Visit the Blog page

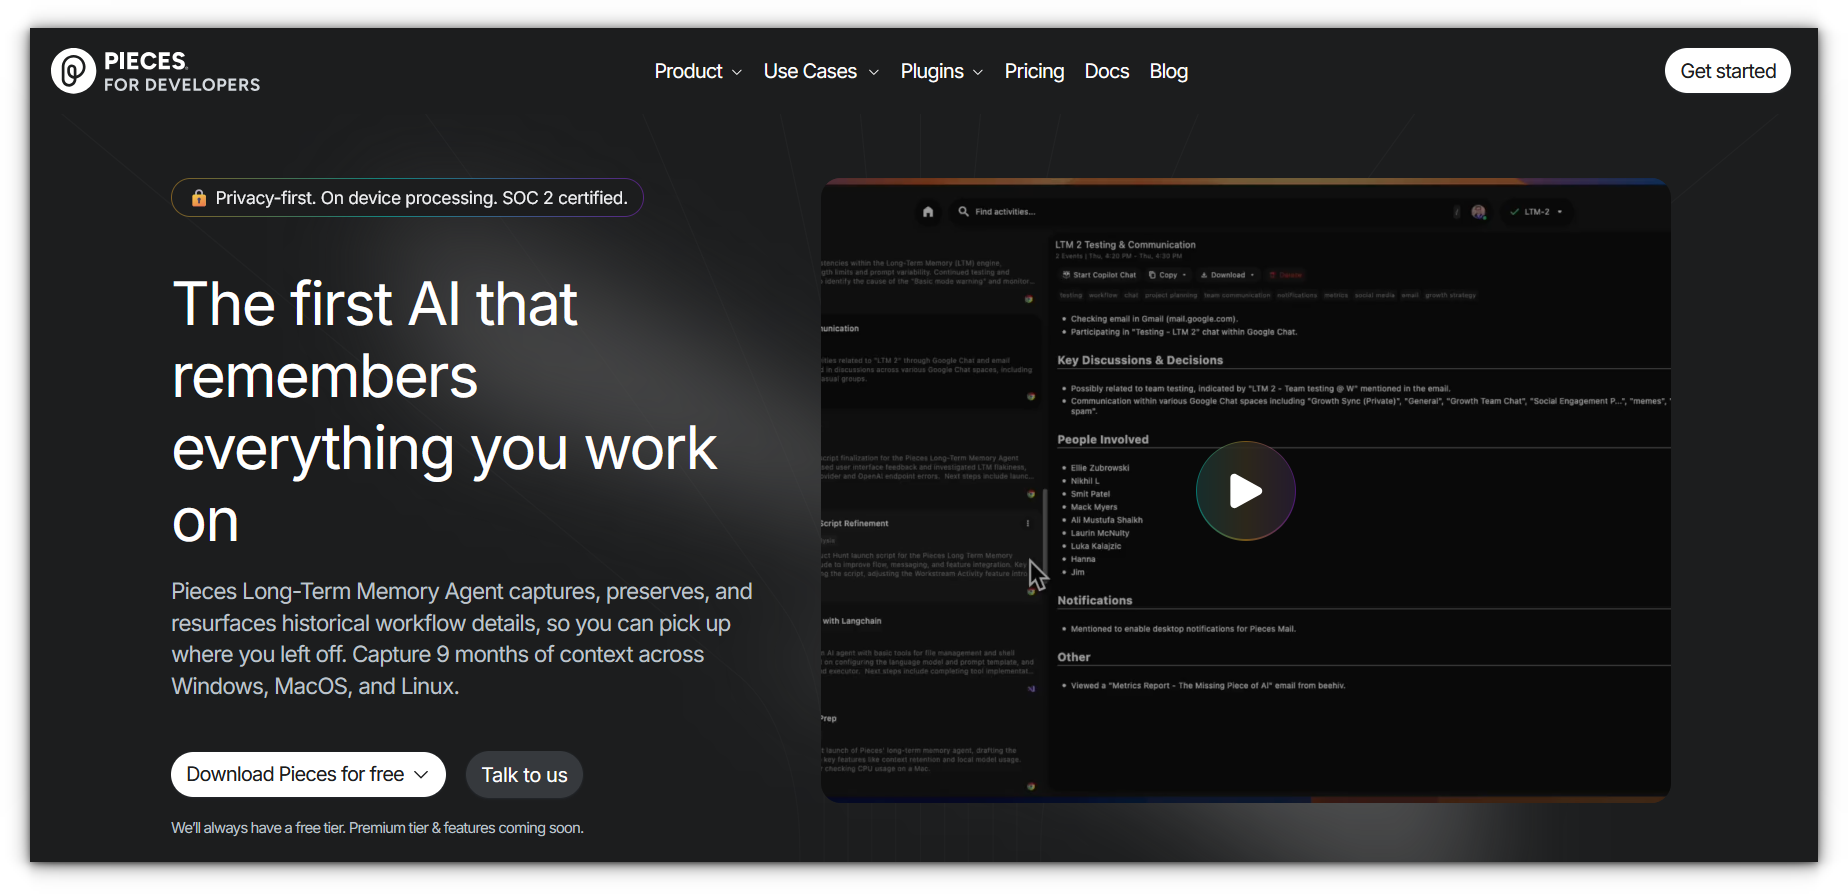pyautogui.click(x=1168, y=71)
